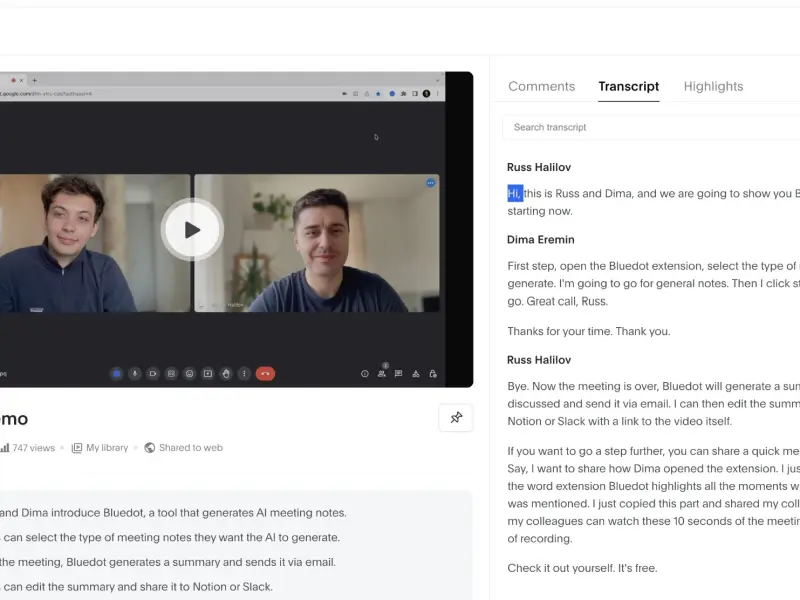Screen dimensions: 800x600
Task: Click the new tab plus in recorded browser
Action: coord(35,80)
